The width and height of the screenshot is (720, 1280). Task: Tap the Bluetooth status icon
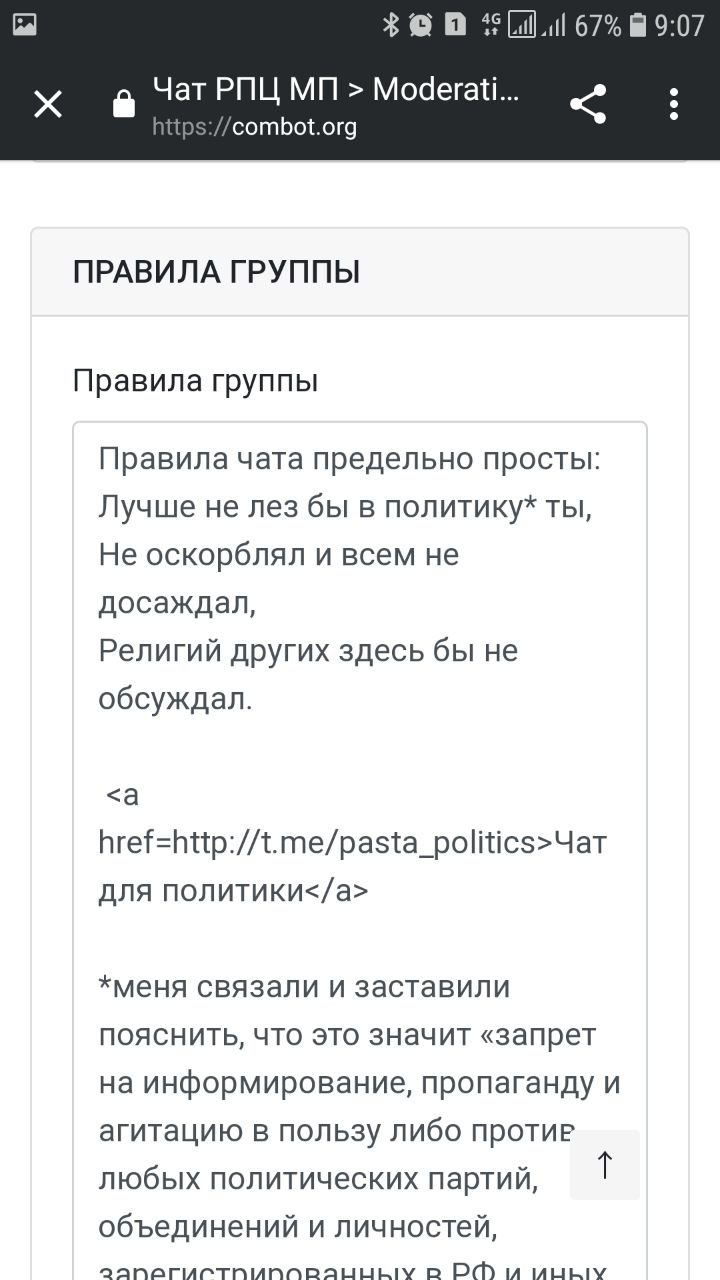click(x=391, y=25)
